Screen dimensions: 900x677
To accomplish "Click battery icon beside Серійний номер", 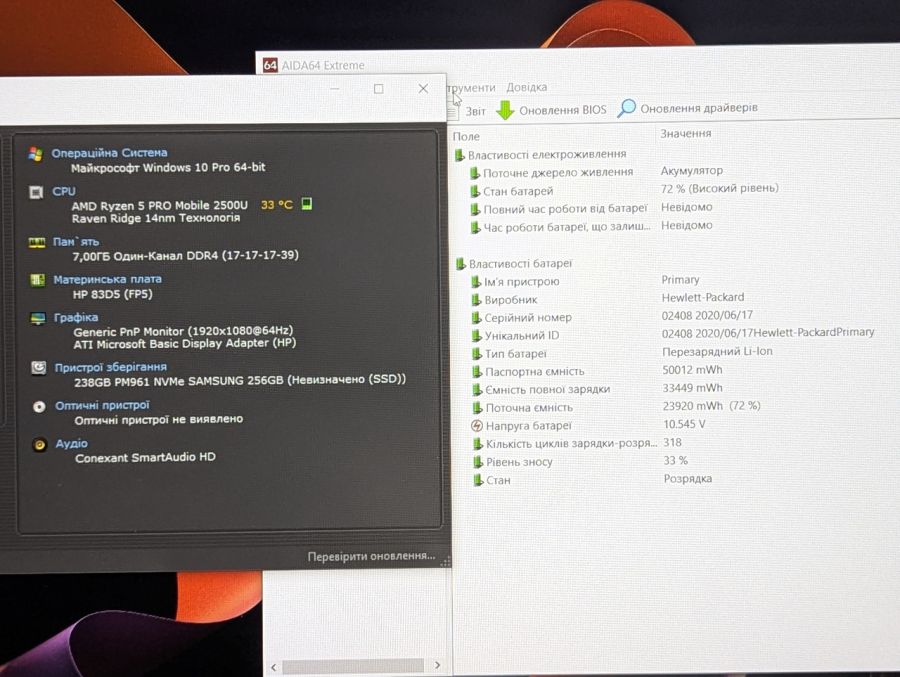I will click(x=476, y=318).
